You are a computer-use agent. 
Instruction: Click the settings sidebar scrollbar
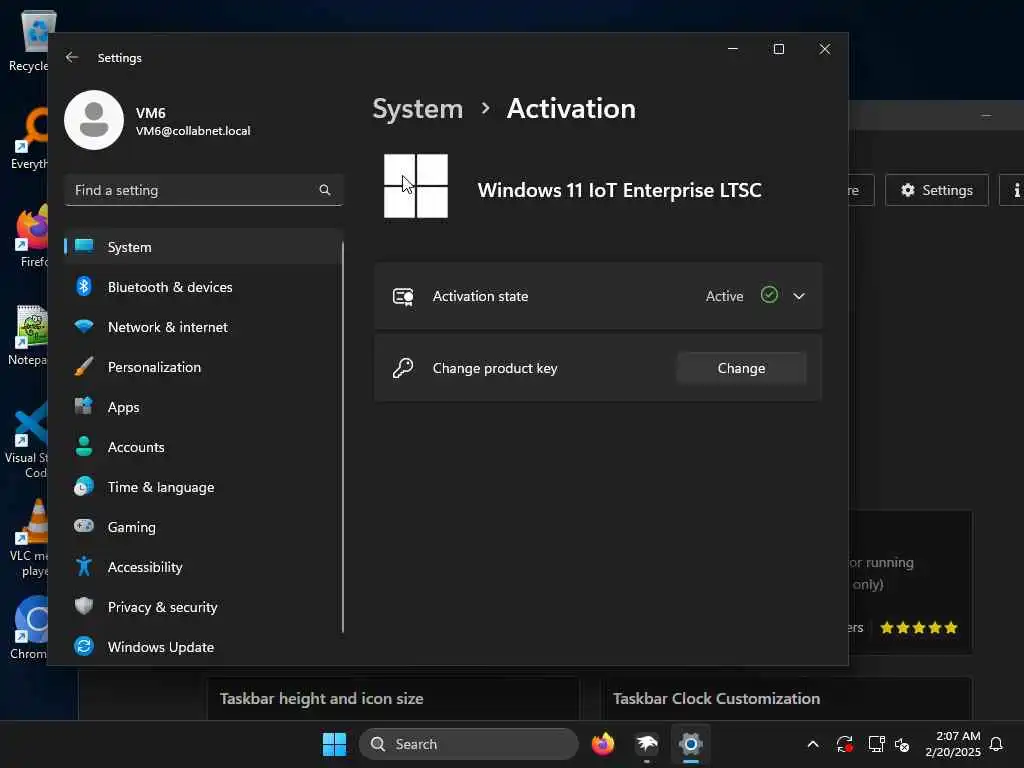tap(342, 436)
